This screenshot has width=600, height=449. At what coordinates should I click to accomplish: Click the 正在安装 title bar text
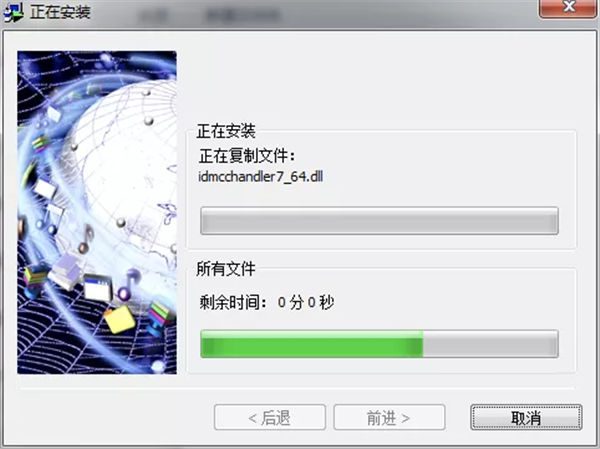click(60, 12)
